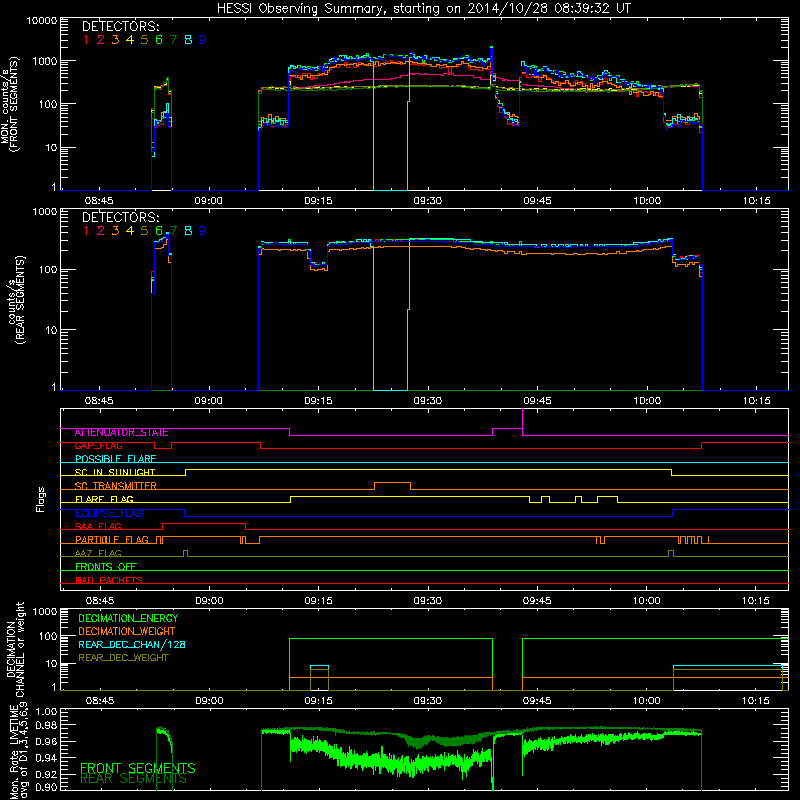Select orange detector 3 in front segments legend
This screenshot has height=800, width=800.
coord(115,40)
